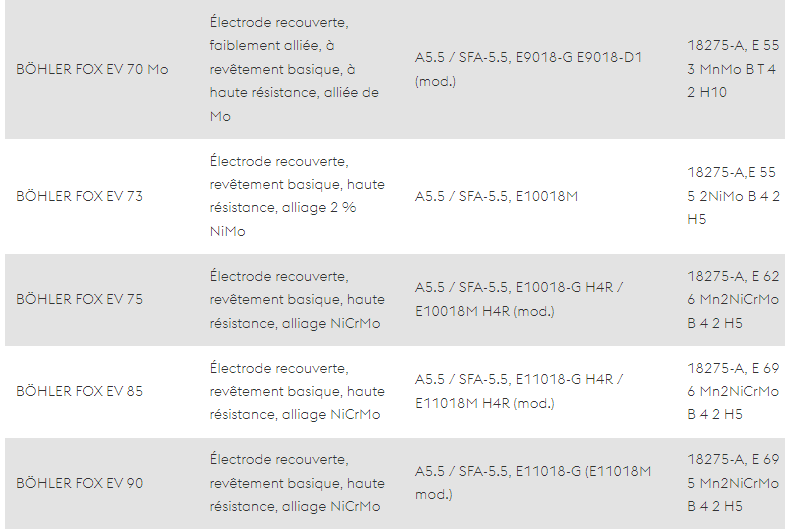The width and height of the screenshot is (785, 530).
Task: Click the A5.5 / SFA-5.5, E10018M classification cell
Action: coord(496,196)
